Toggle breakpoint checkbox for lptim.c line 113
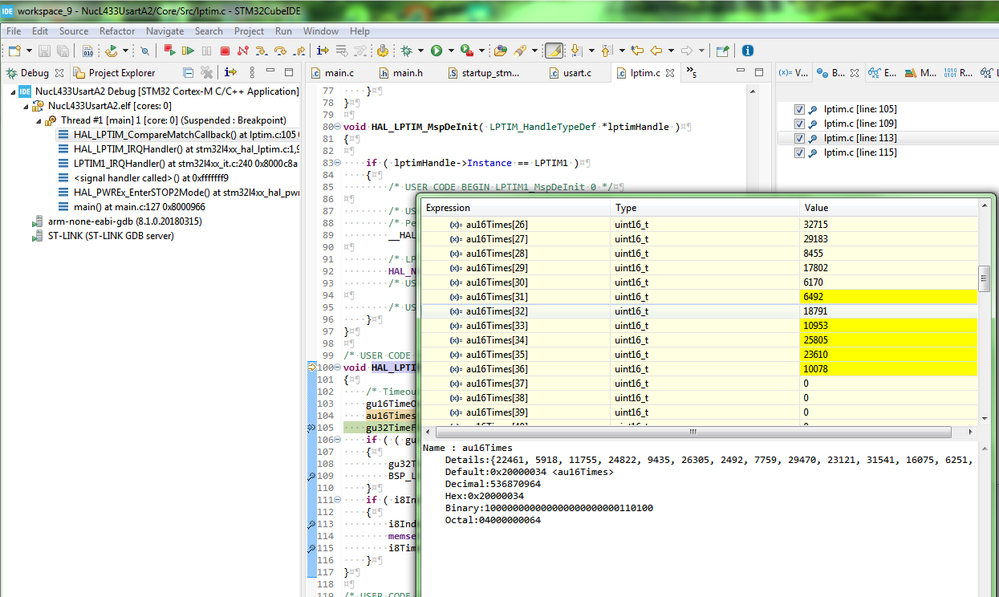999x597 pixels. pyautogui.click(x=800, y=138)
